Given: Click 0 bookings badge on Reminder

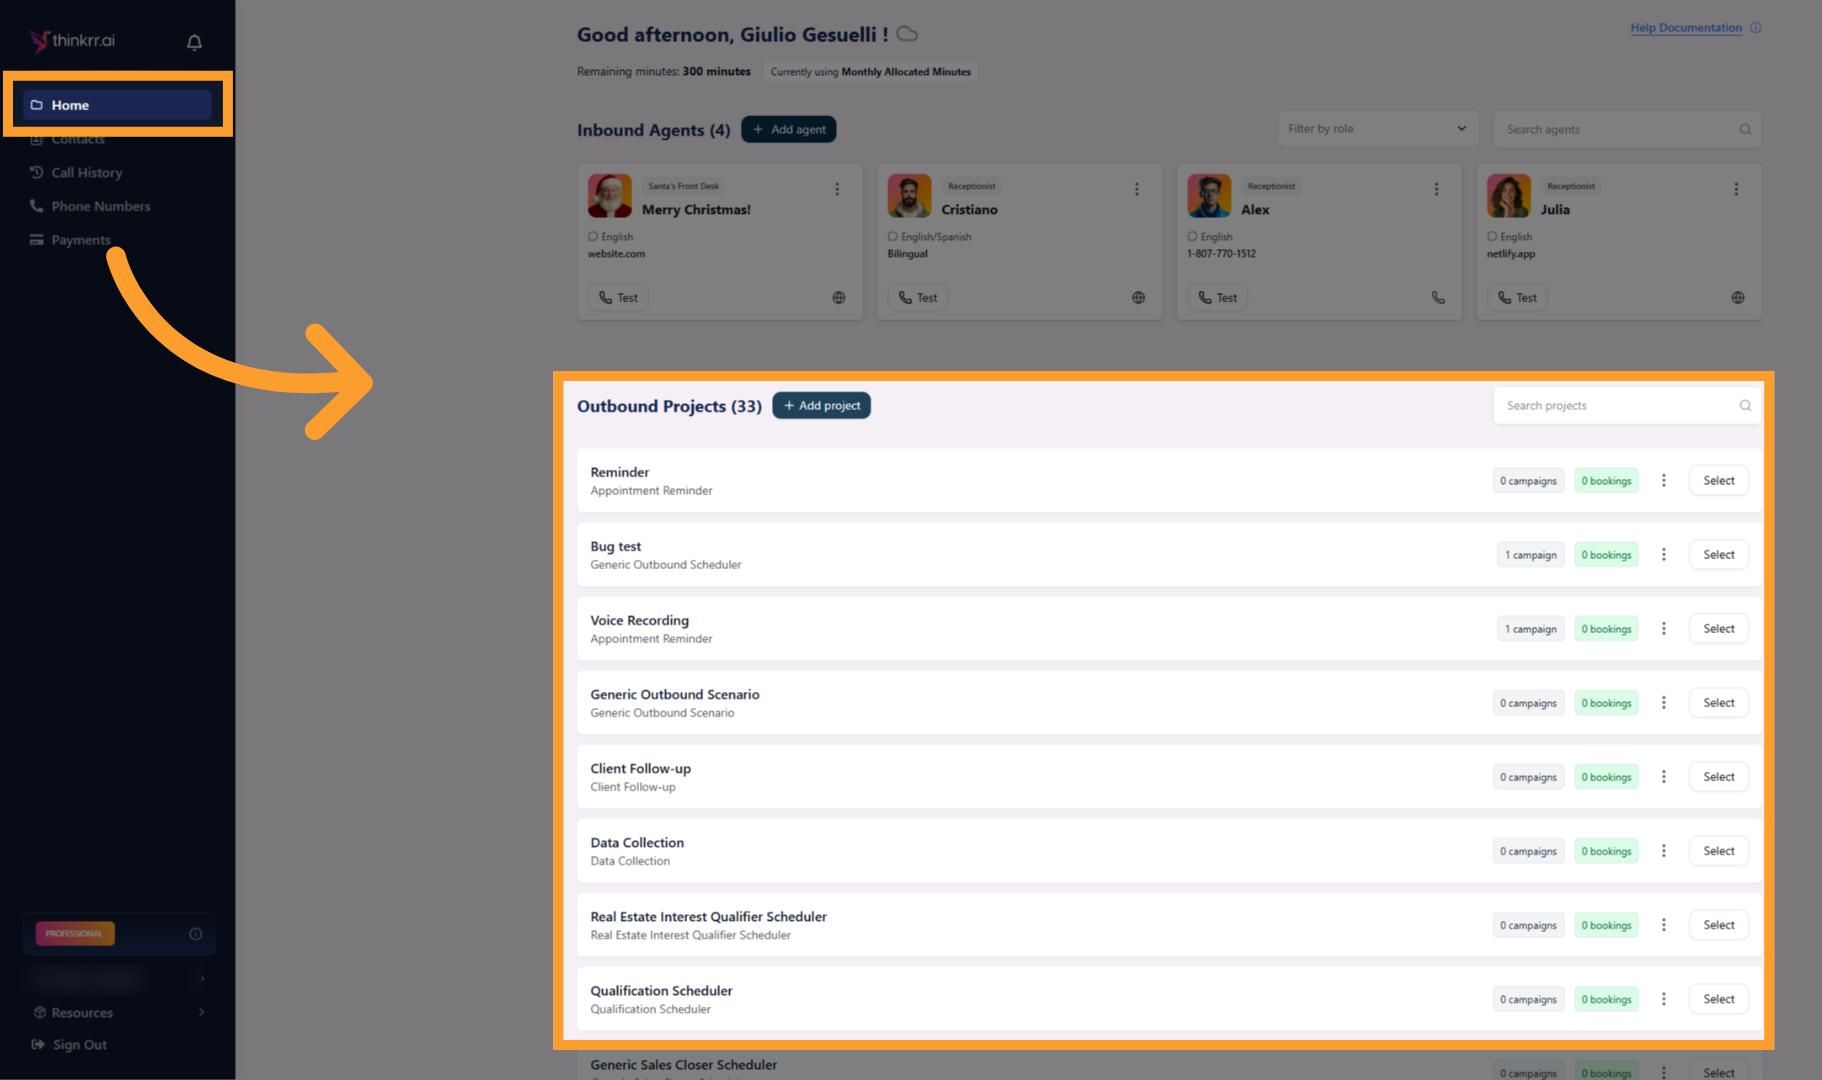Looking at the screenshot, I should (1606, 481).
